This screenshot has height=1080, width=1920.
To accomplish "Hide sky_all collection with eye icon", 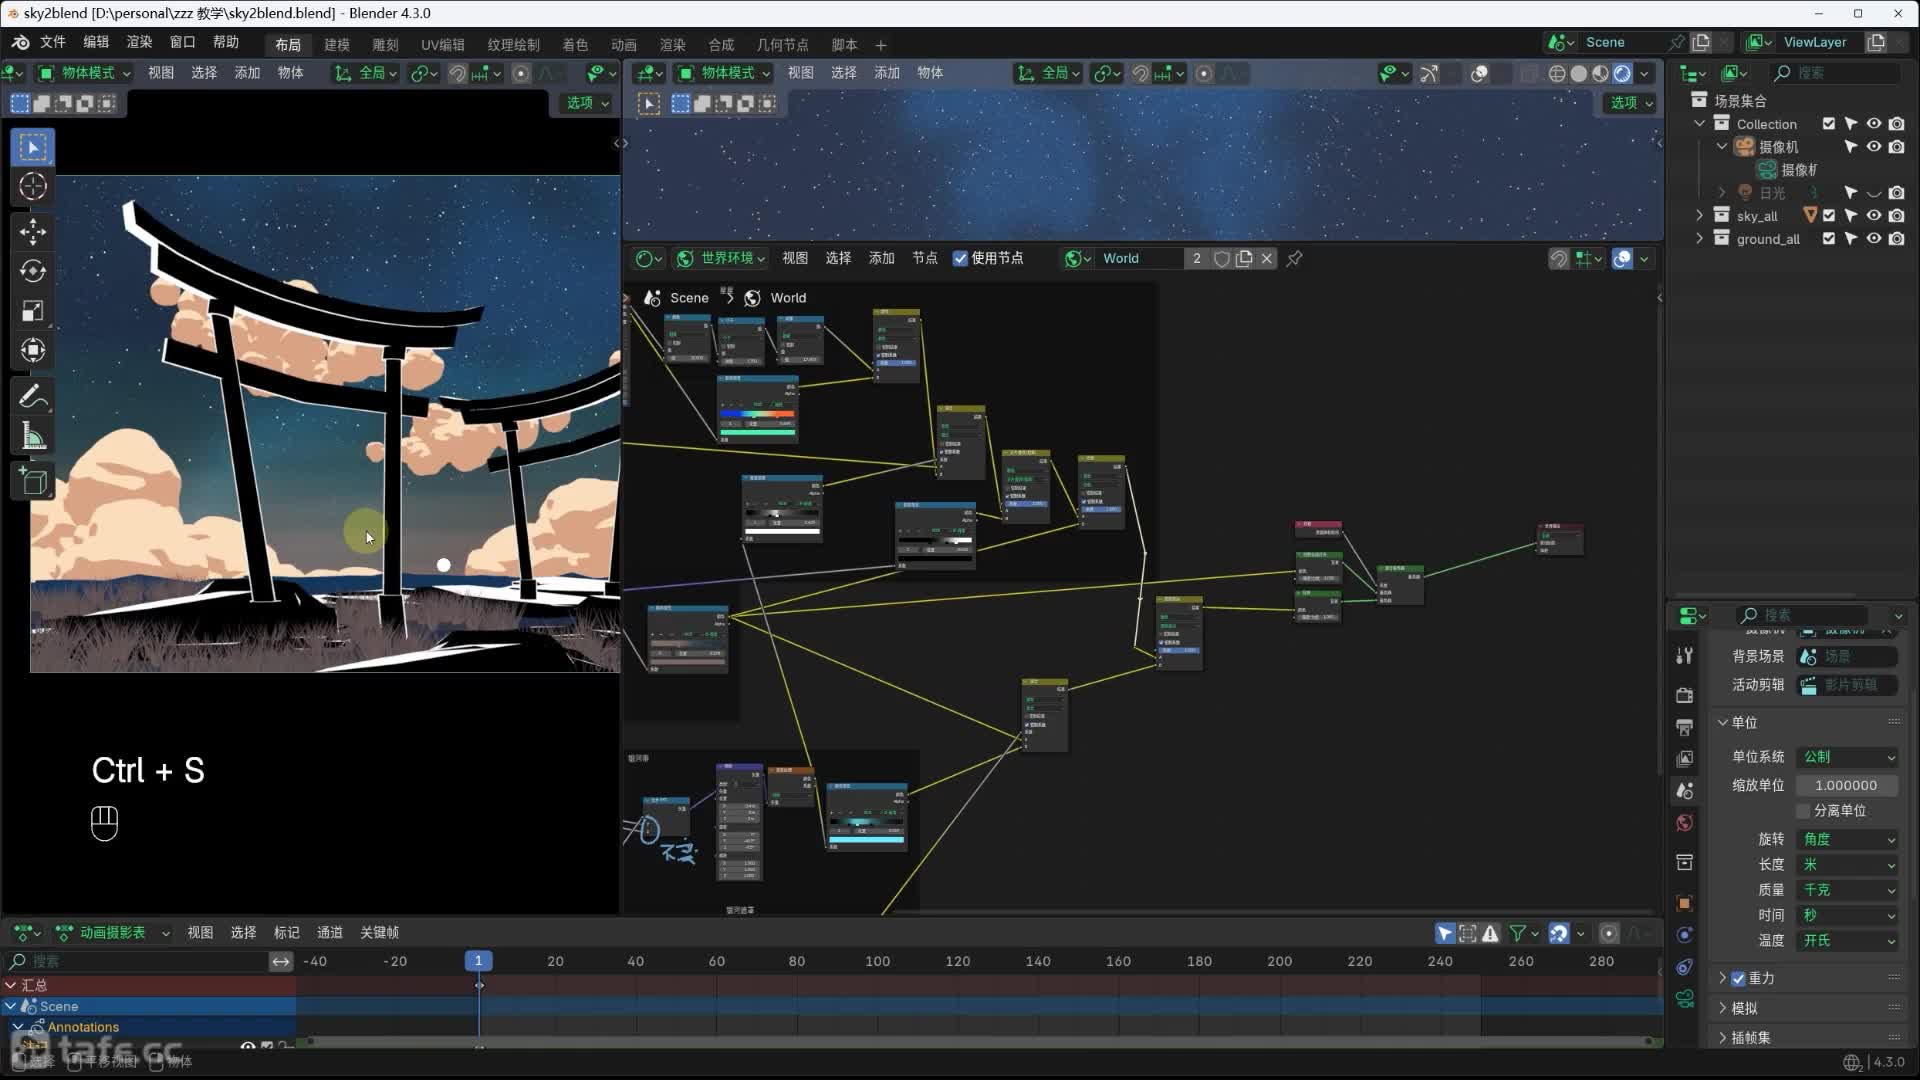I will click(x=1874, y=216).
